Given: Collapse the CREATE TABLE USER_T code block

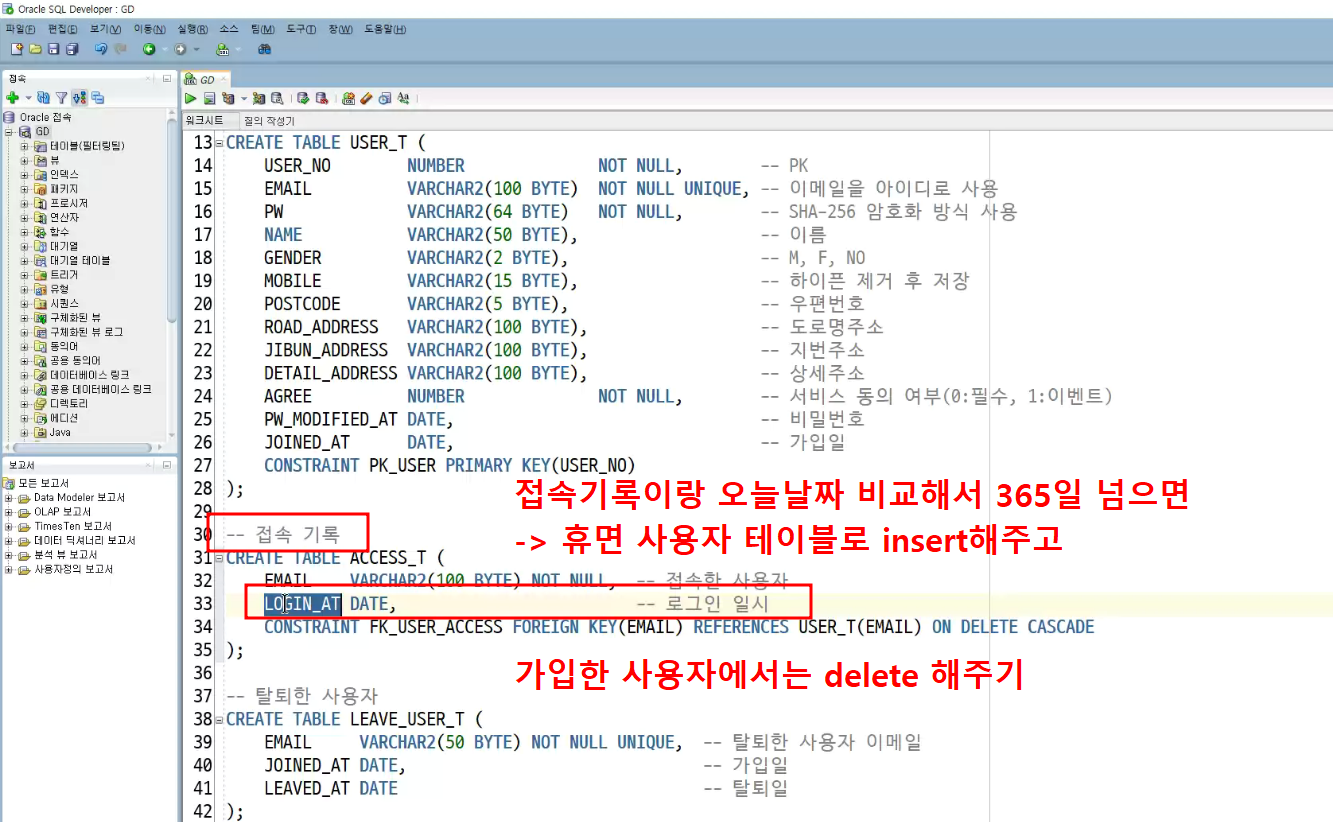Looking at the screenshot, I should point(220,143).
